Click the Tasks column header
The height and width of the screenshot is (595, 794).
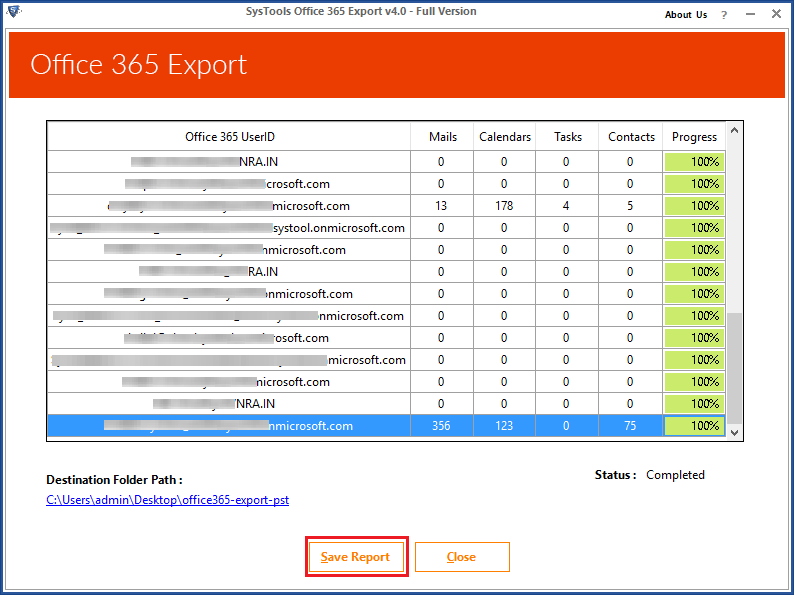[x=567, y=137]
